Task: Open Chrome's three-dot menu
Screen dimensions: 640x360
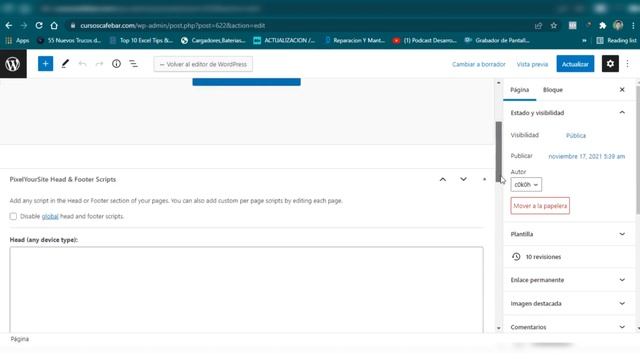Action: [633, 26]
